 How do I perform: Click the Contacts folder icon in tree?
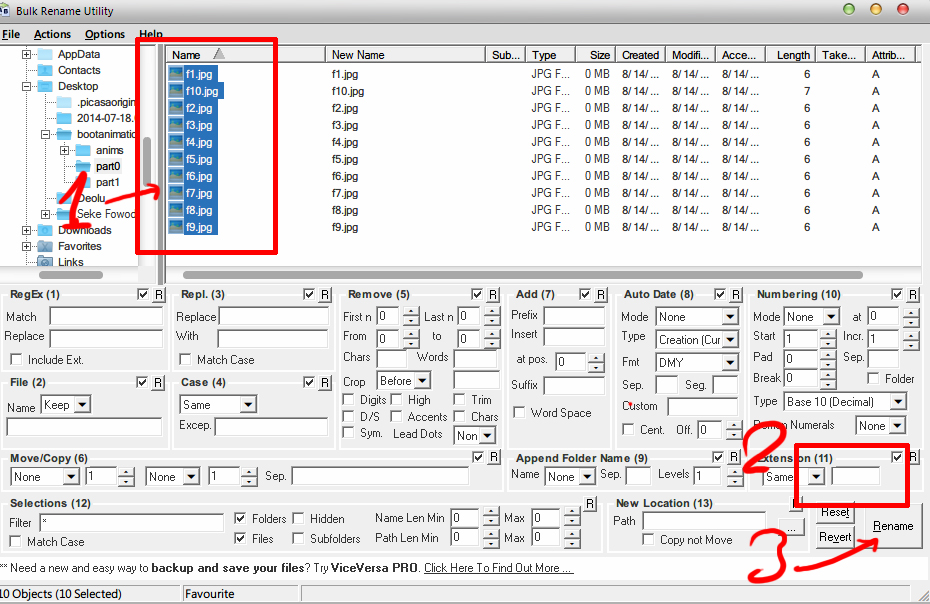(45, 70)
